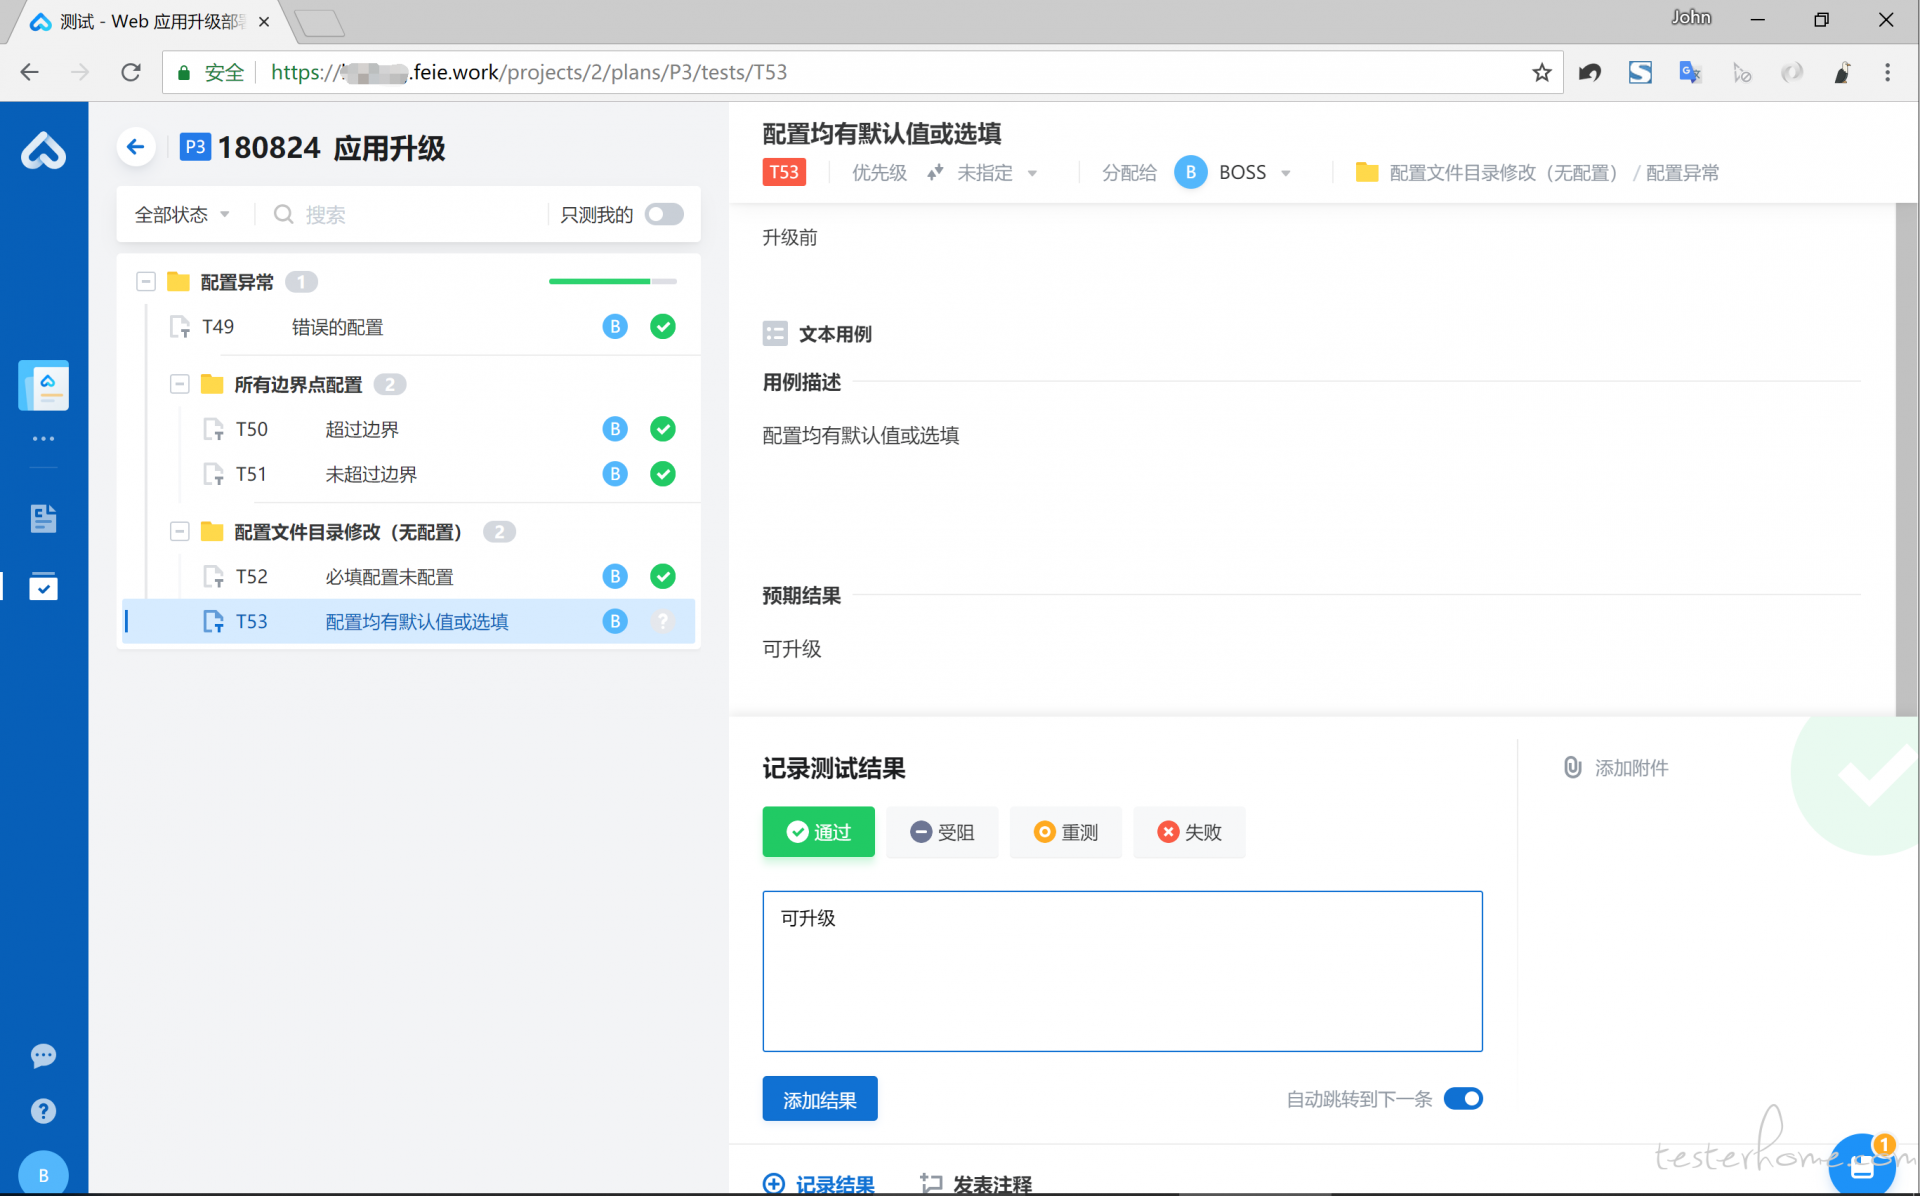This screenshot has height=1196, width=1920.
Task: Collapse the 配置异常 folder
Action: tap(146, 282)
